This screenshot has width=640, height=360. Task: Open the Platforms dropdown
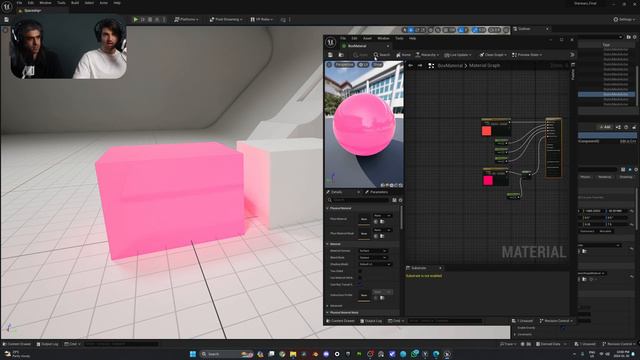pos(186,19)
